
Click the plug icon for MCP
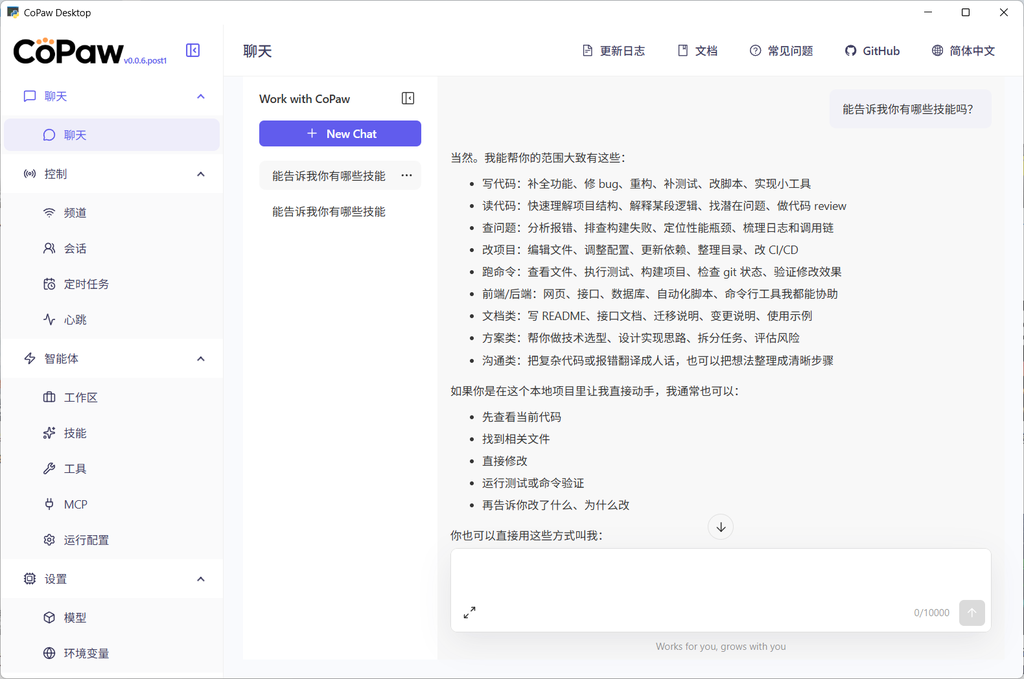point(49,504)
